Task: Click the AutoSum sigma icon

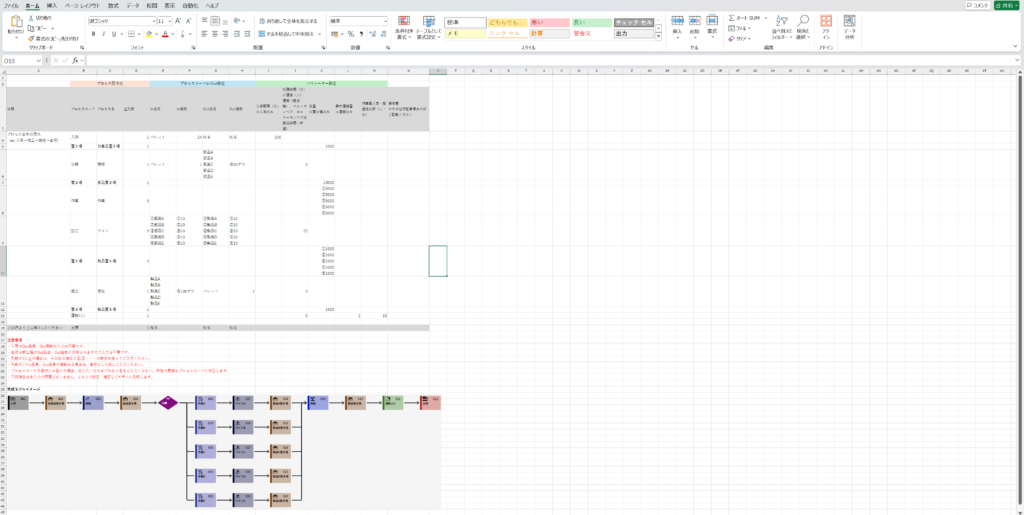Action: (x=731, y=17)
